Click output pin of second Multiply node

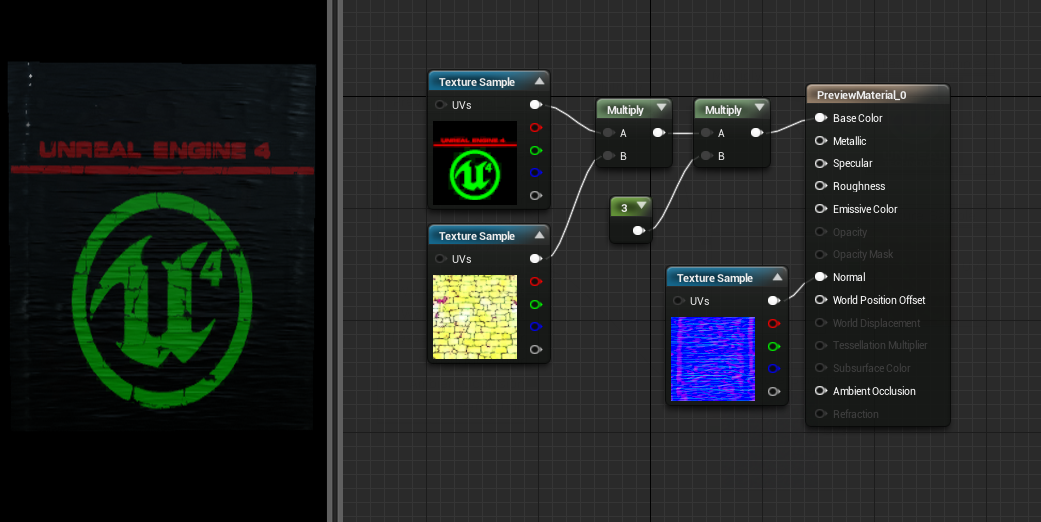pyautogui.click(x=756, y=133)
